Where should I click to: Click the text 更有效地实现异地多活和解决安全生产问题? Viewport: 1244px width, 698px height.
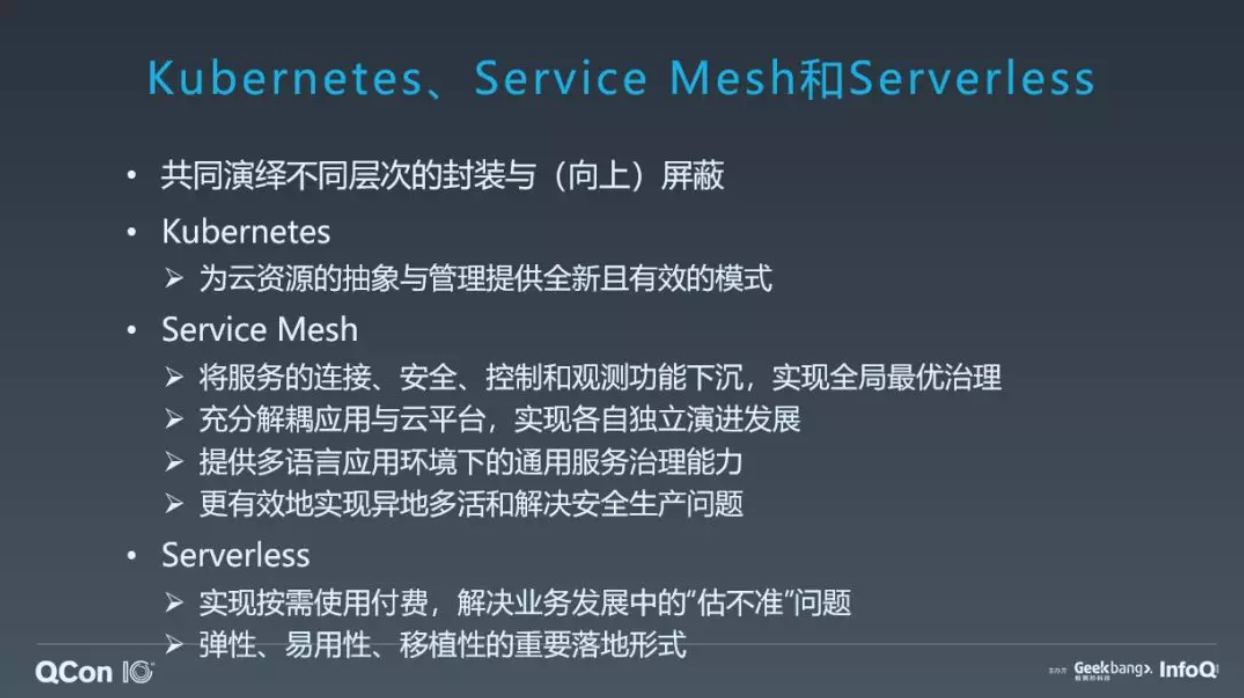472,503
